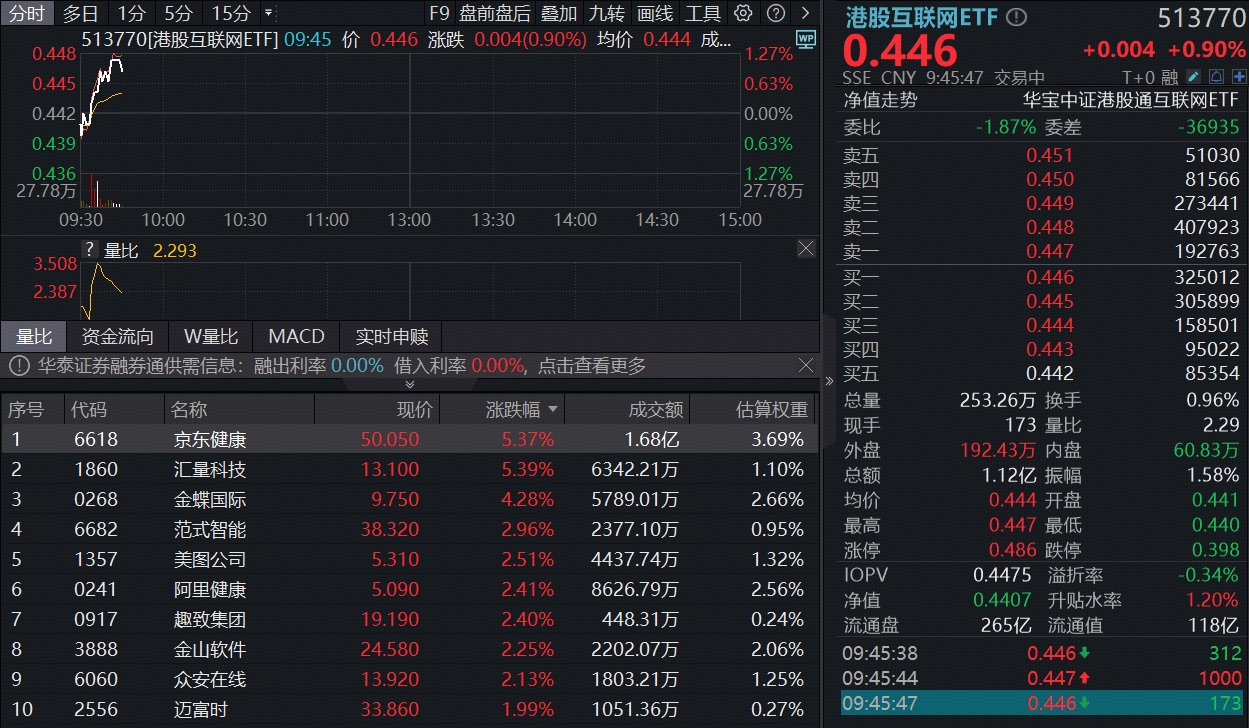Set a price alert with bell icon
The height and width of the screenshot is (728, 1249).
(1216, 77)
